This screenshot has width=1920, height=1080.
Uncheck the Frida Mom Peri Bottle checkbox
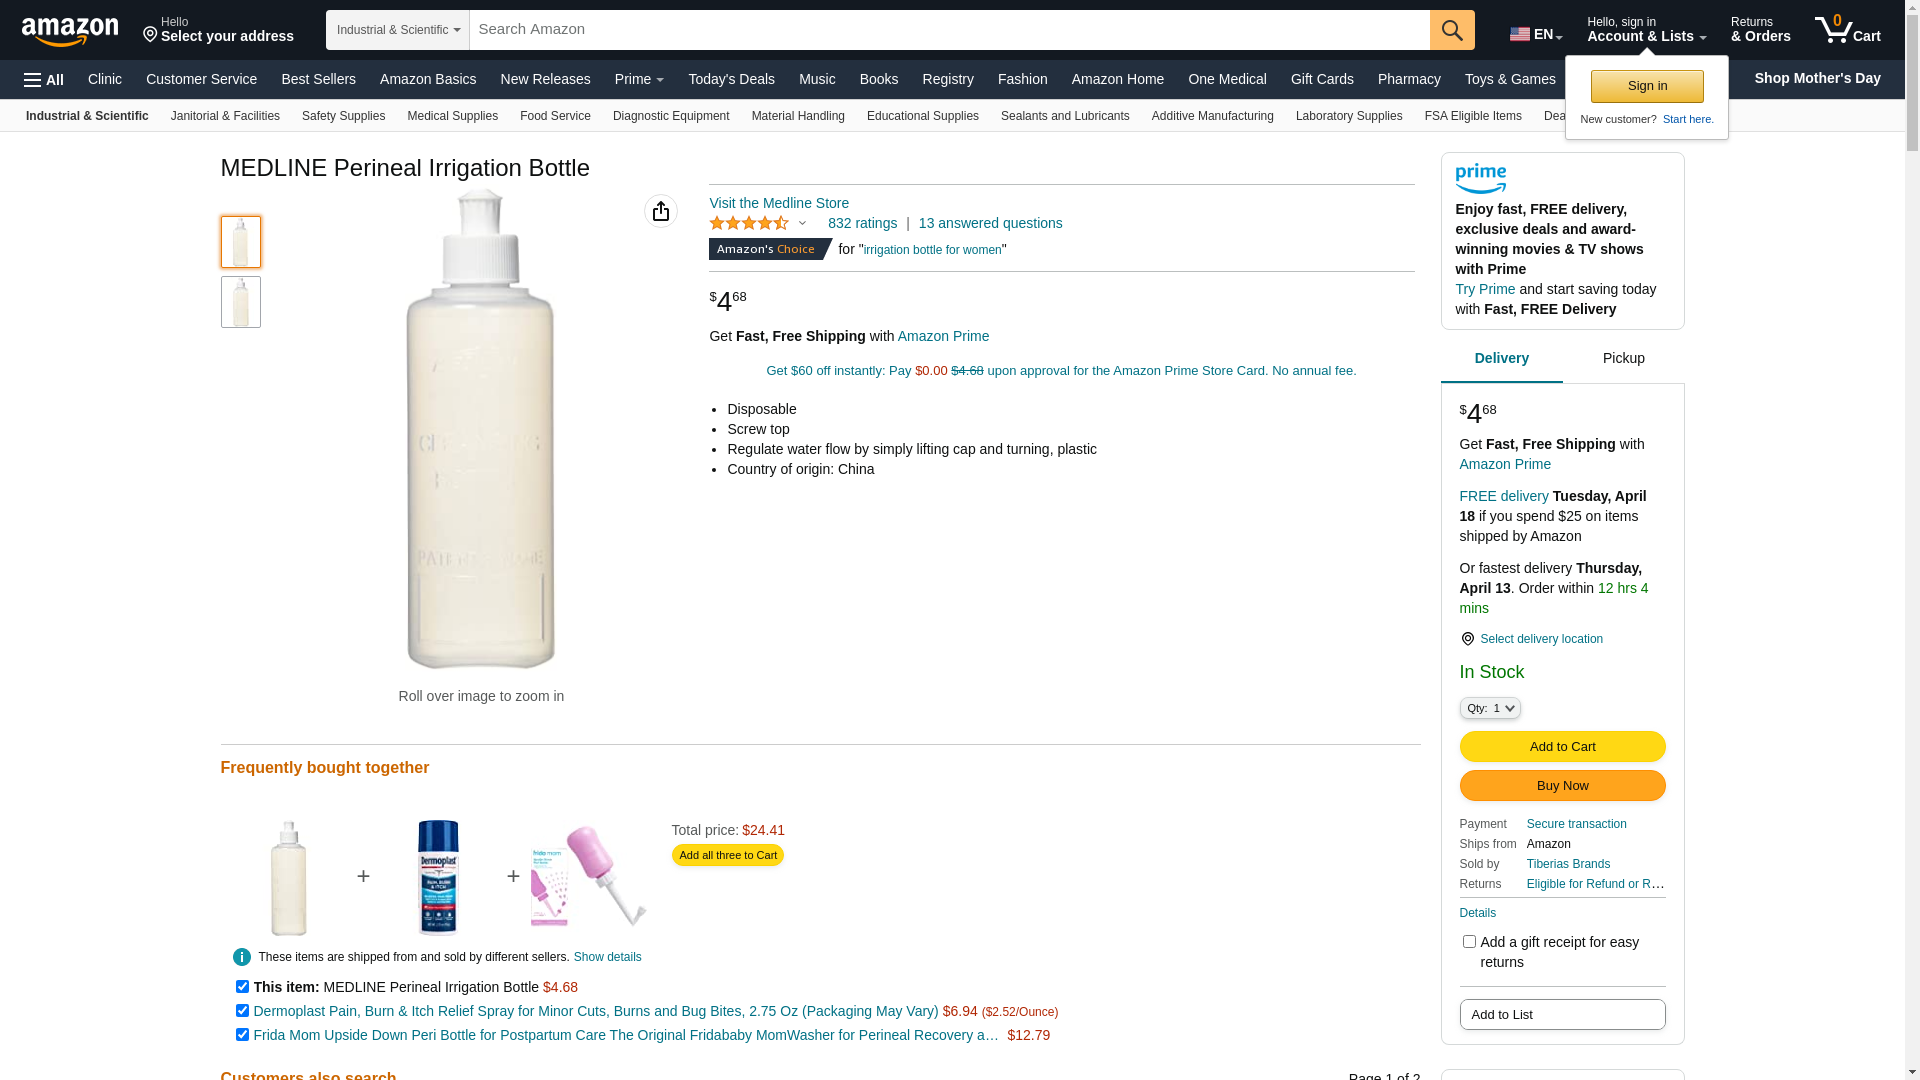tap(242, 1035)
